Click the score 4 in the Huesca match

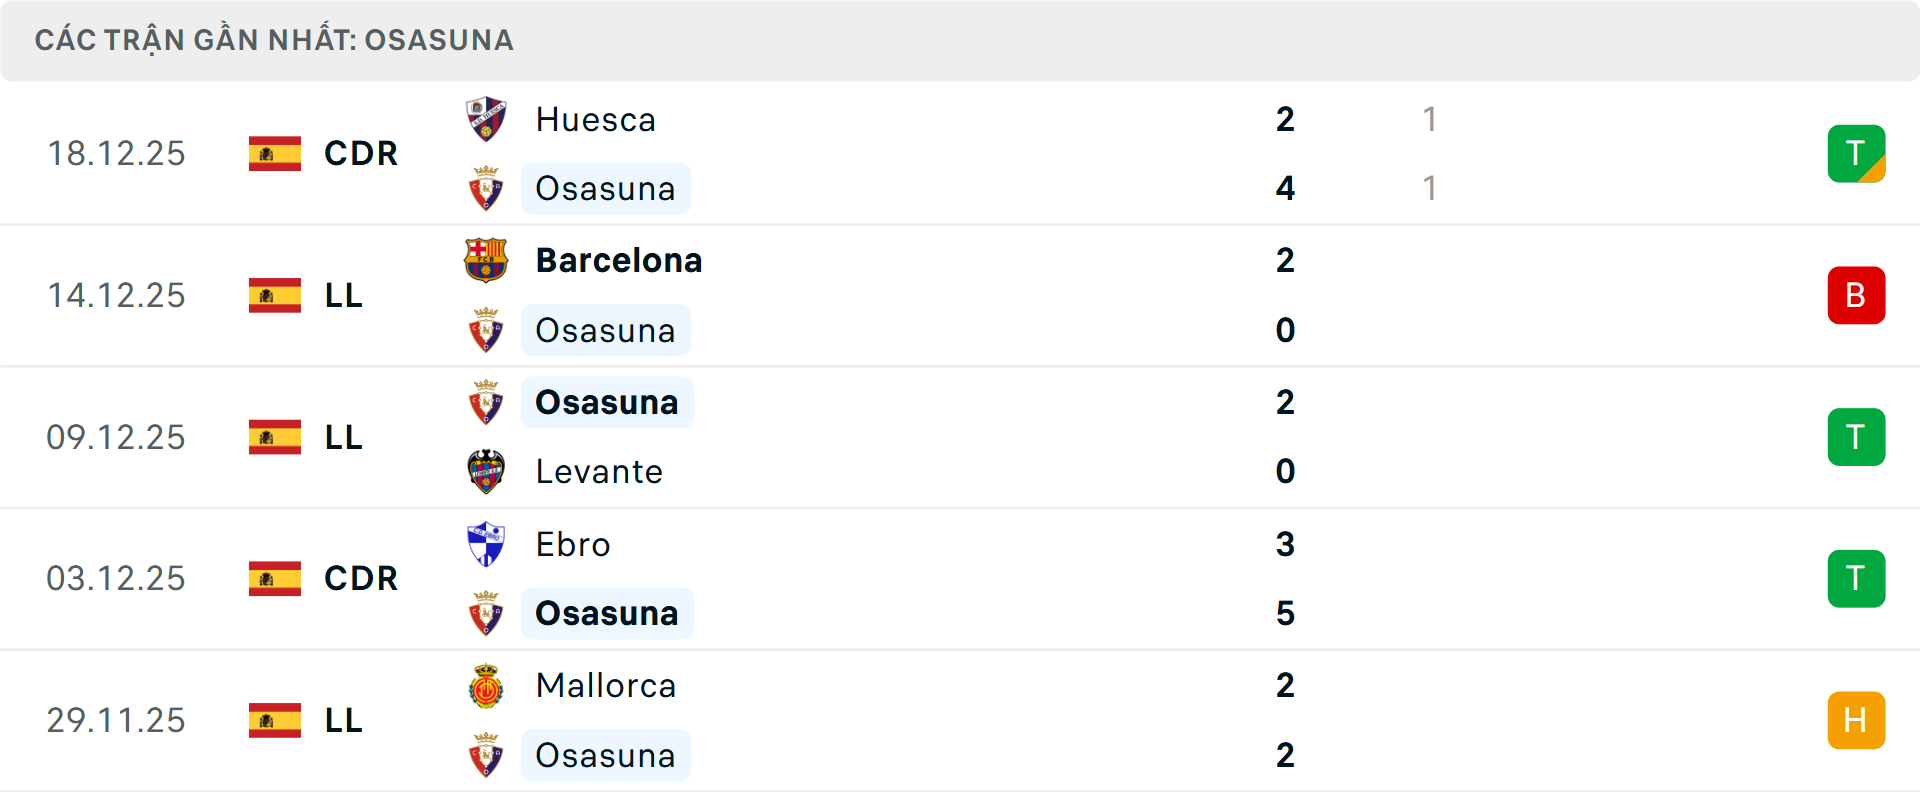(1285, 188)
